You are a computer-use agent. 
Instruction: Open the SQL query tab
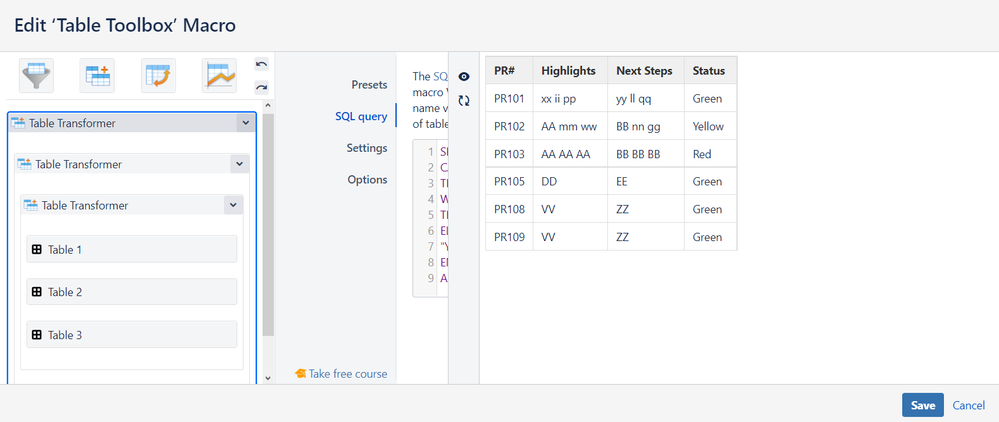[x=361, y=116]
